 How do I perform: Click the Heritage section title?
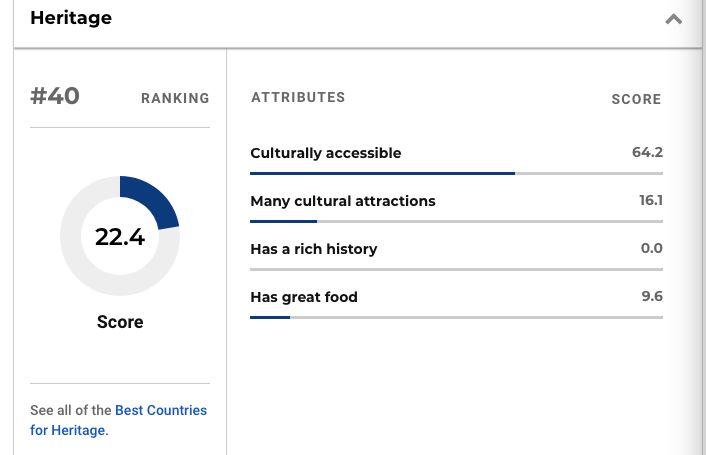coord(71,18)
